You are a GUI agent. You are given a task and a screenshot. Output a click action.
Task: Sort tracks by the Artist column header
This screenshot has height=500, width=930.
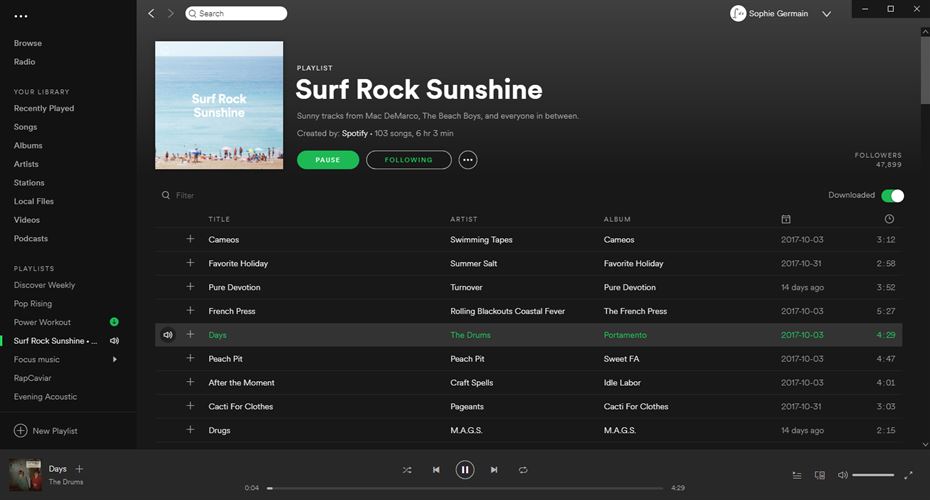(x=464, y=219)
